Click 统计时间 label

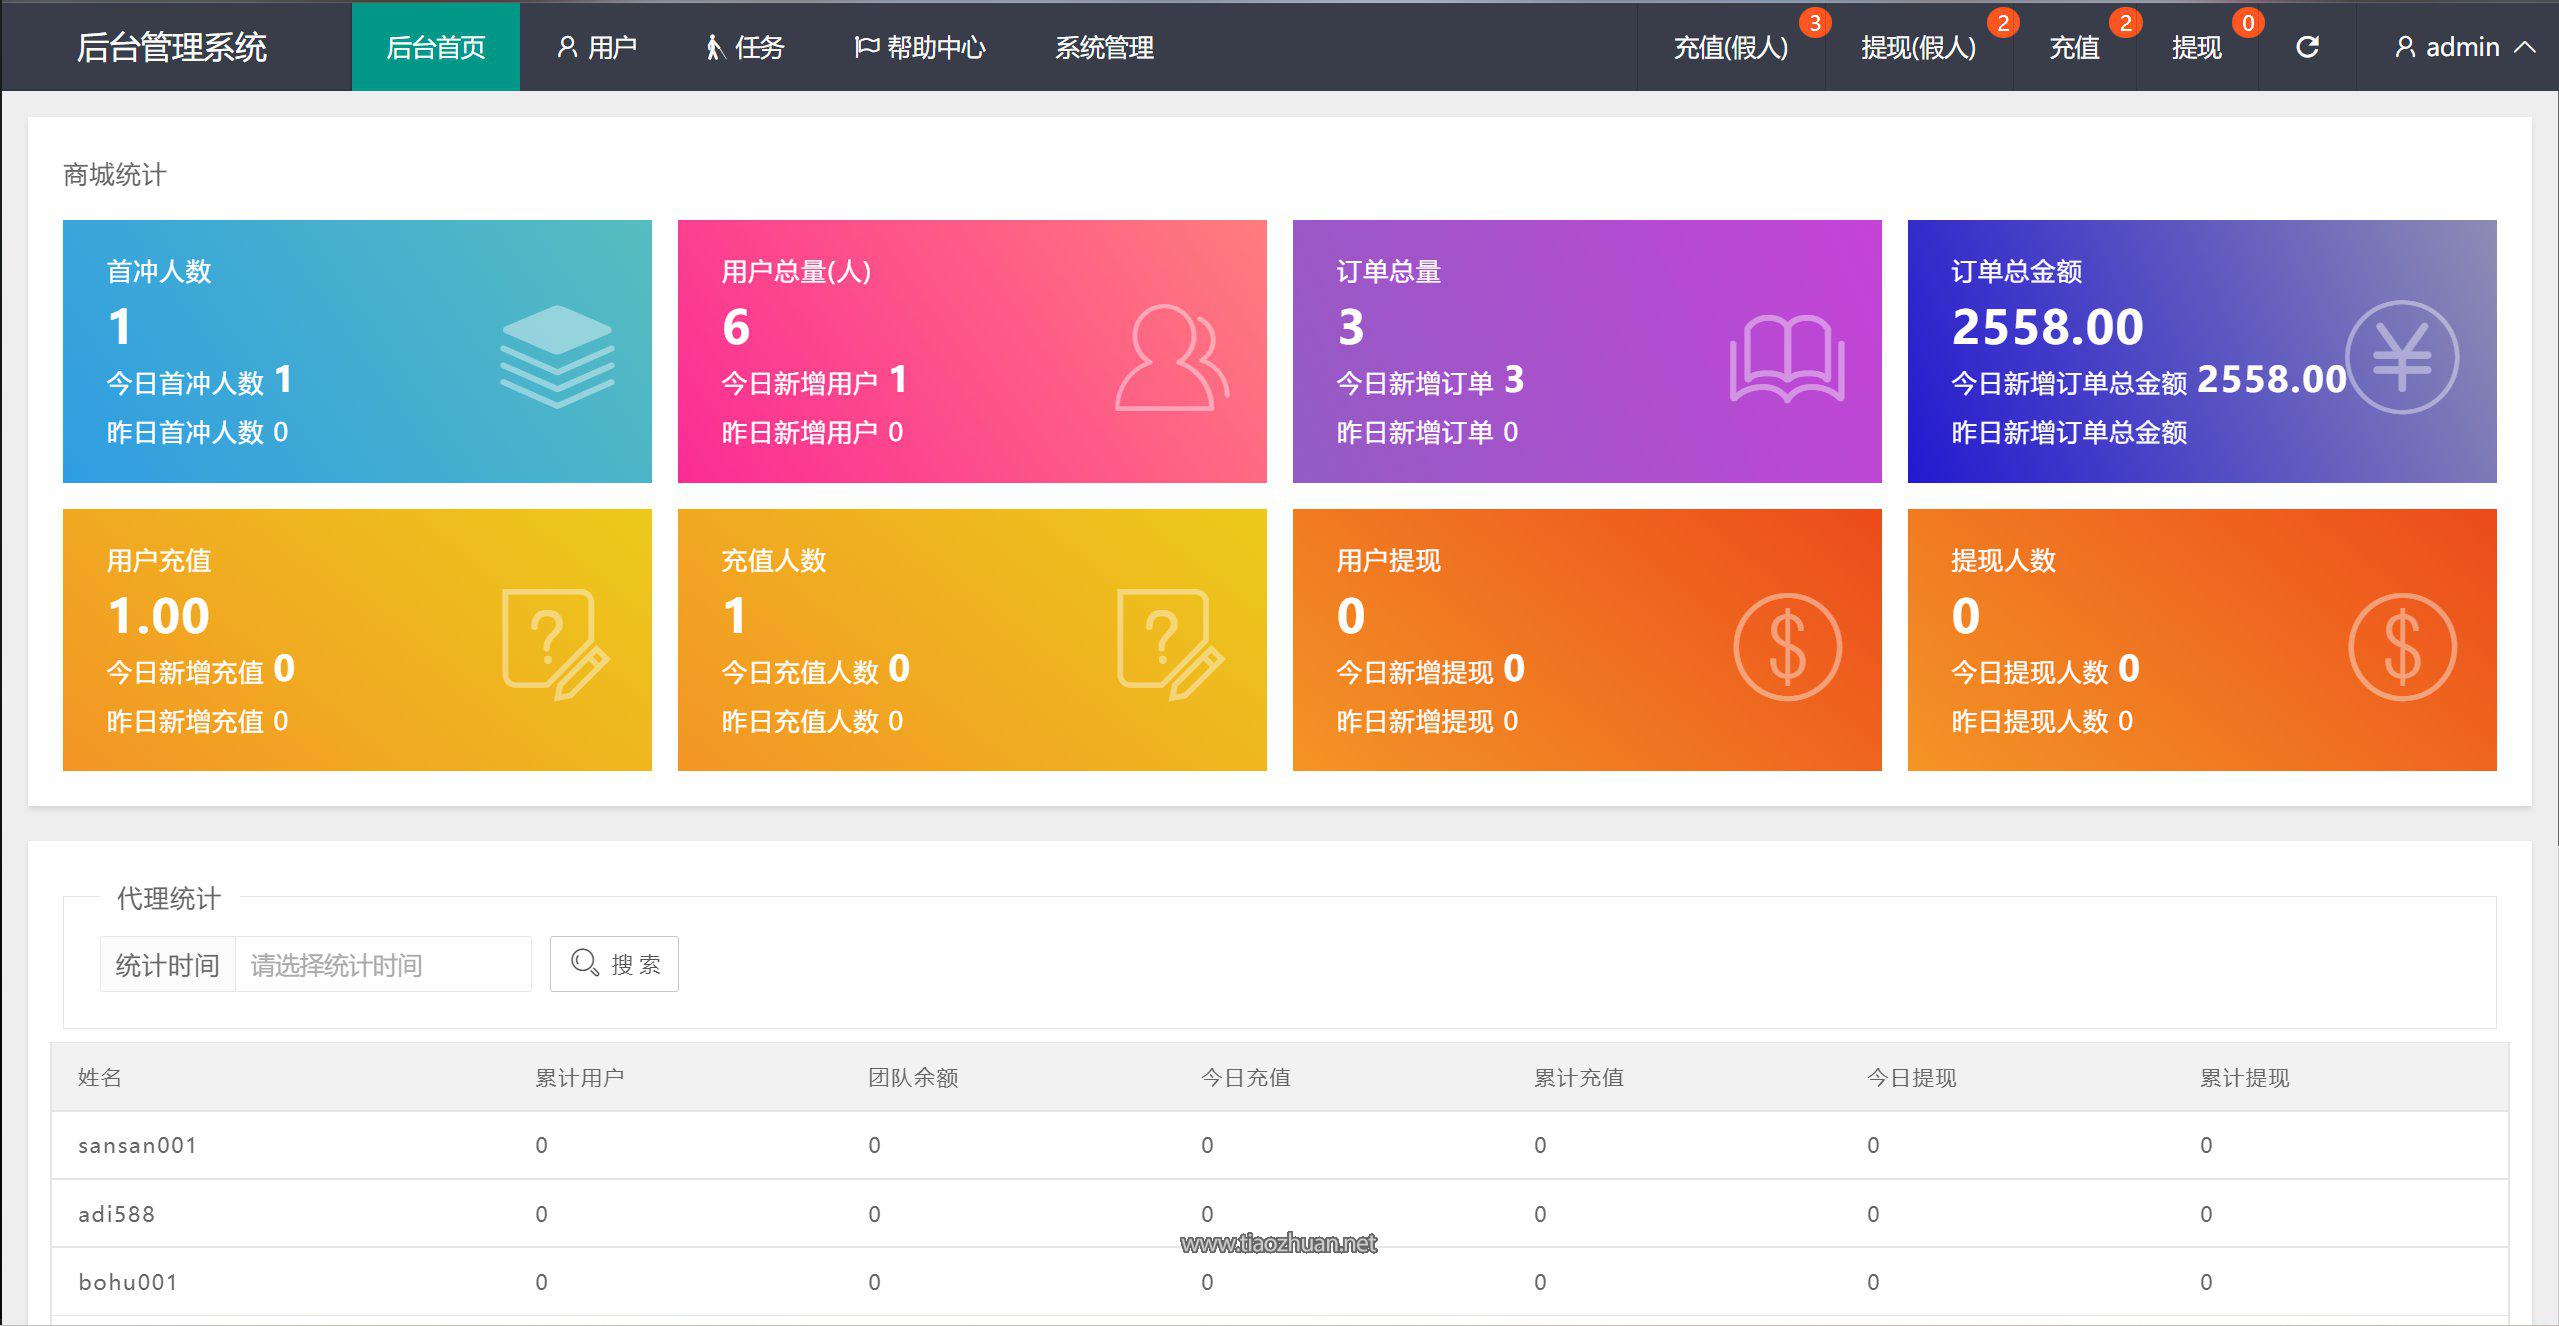pos(167,964)
